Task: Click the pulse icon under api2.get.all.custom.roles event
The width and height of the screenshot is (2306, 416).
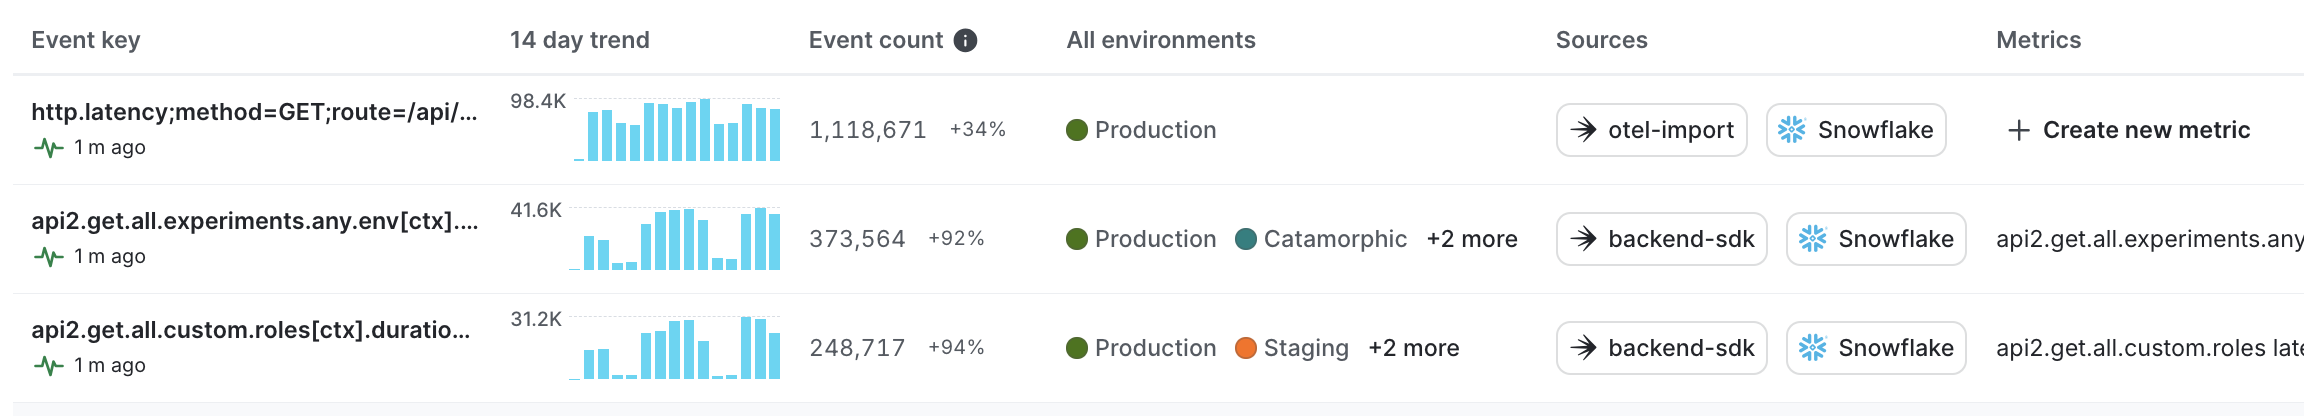Action: (48, 366)
